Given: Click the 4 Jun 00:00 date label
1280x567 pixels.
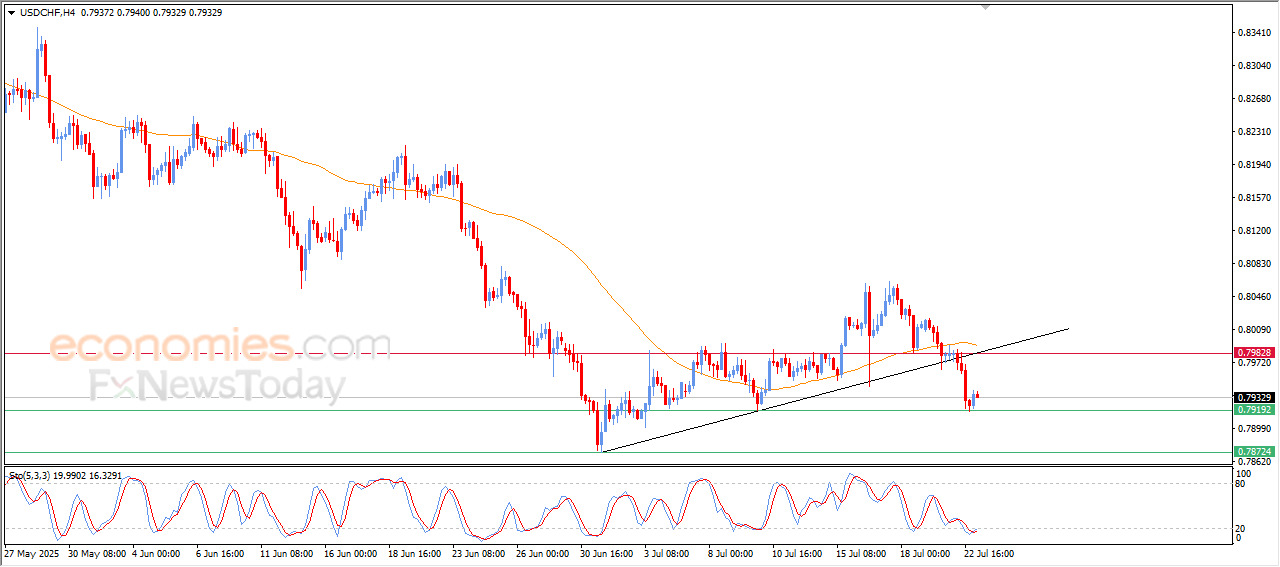Looking at the screenshot, I should tap(156, 553).
